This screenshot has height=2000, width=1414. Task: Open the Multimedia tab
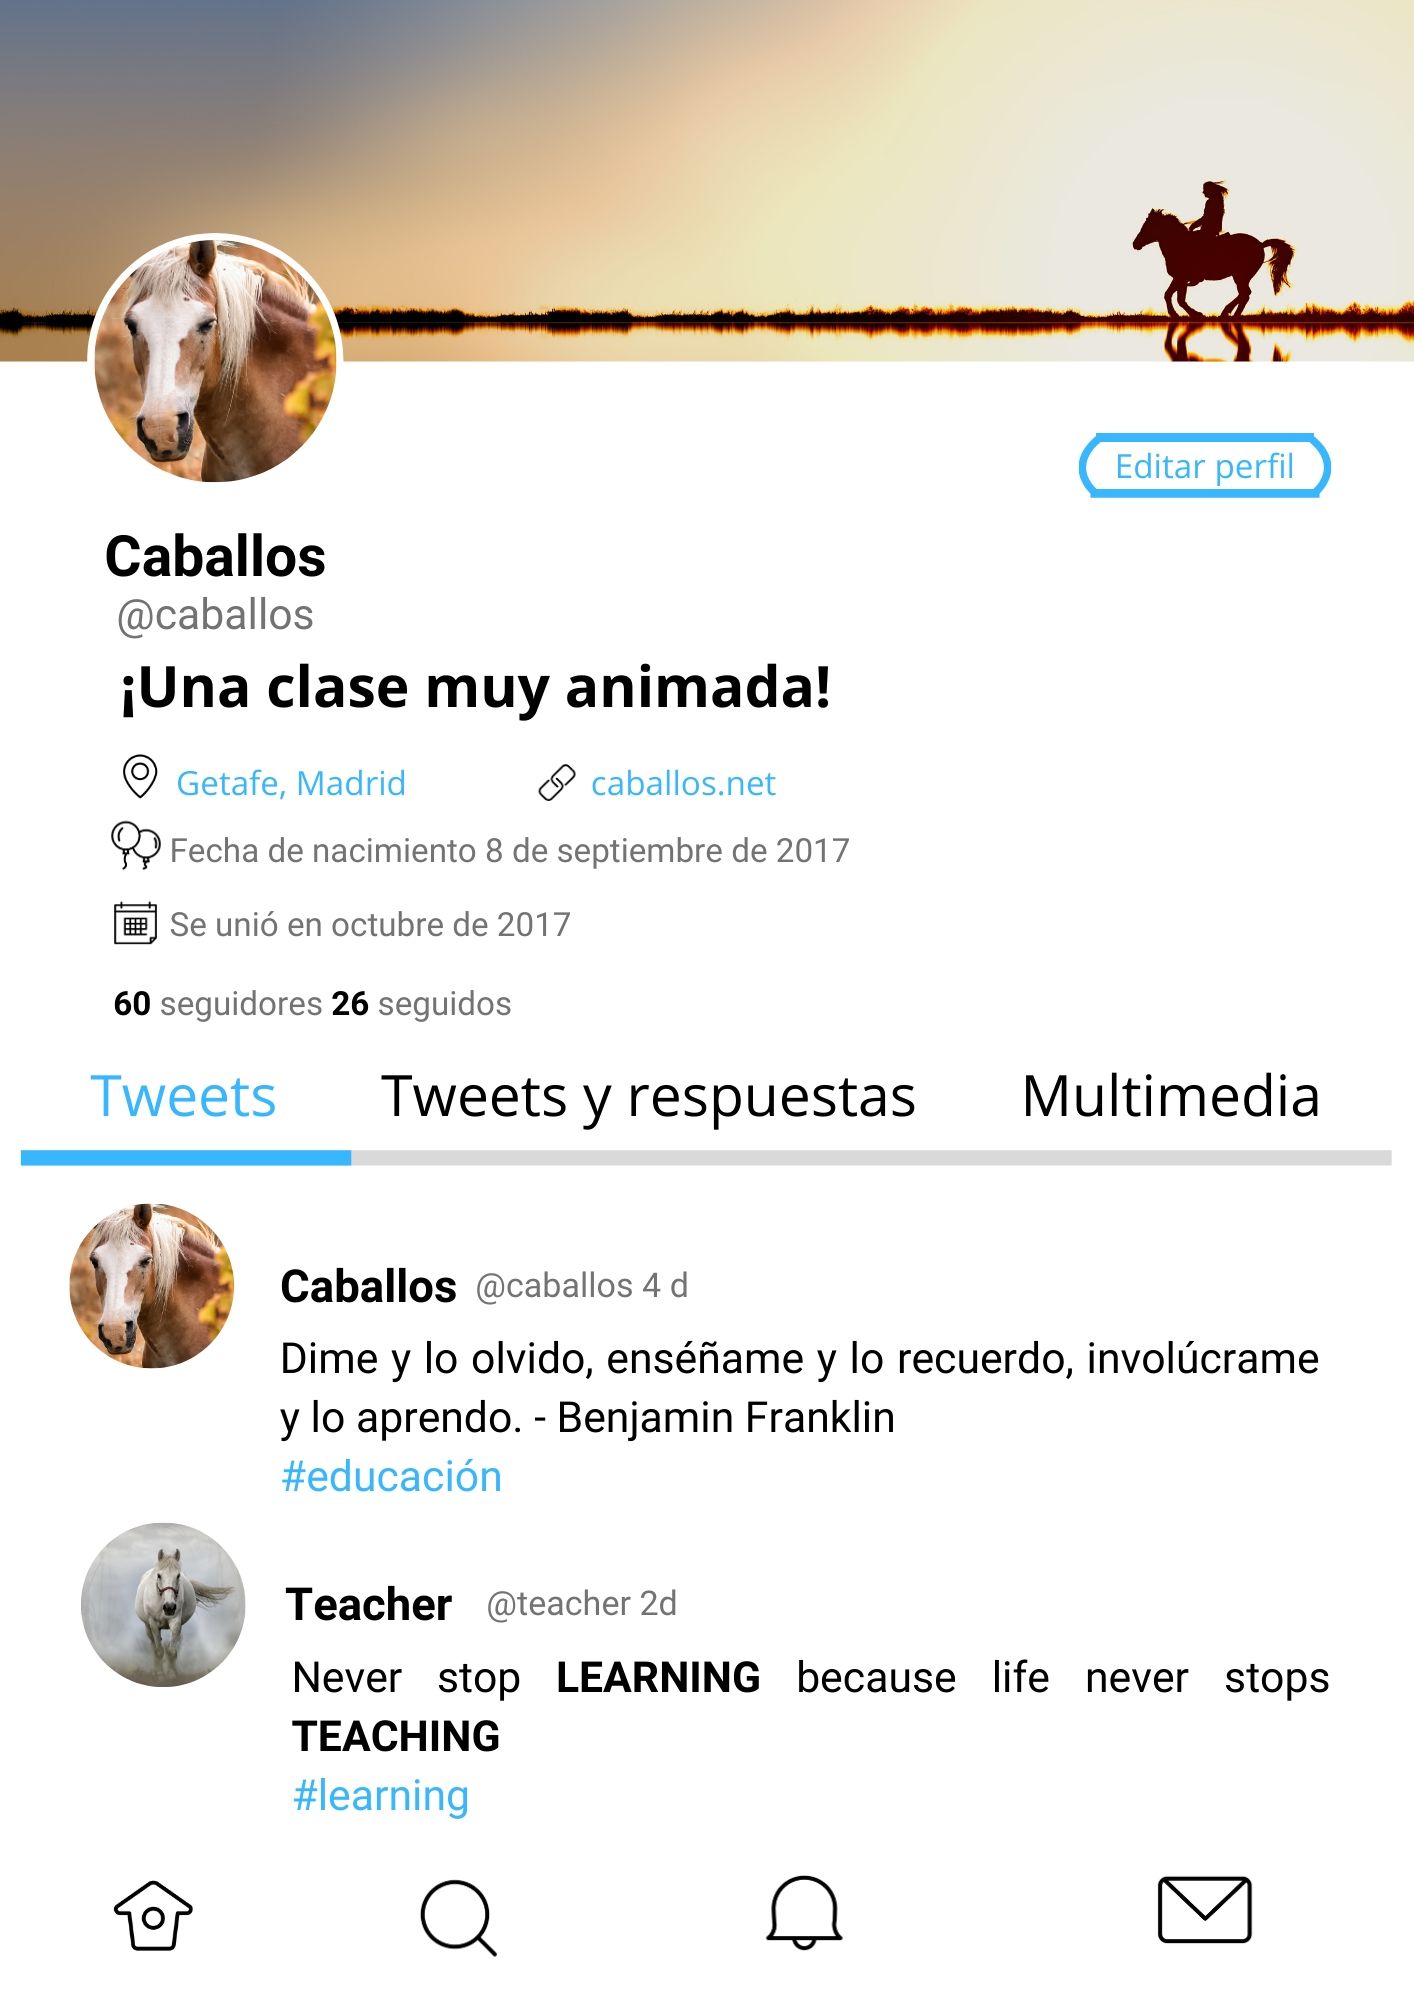(1171, 1096)
